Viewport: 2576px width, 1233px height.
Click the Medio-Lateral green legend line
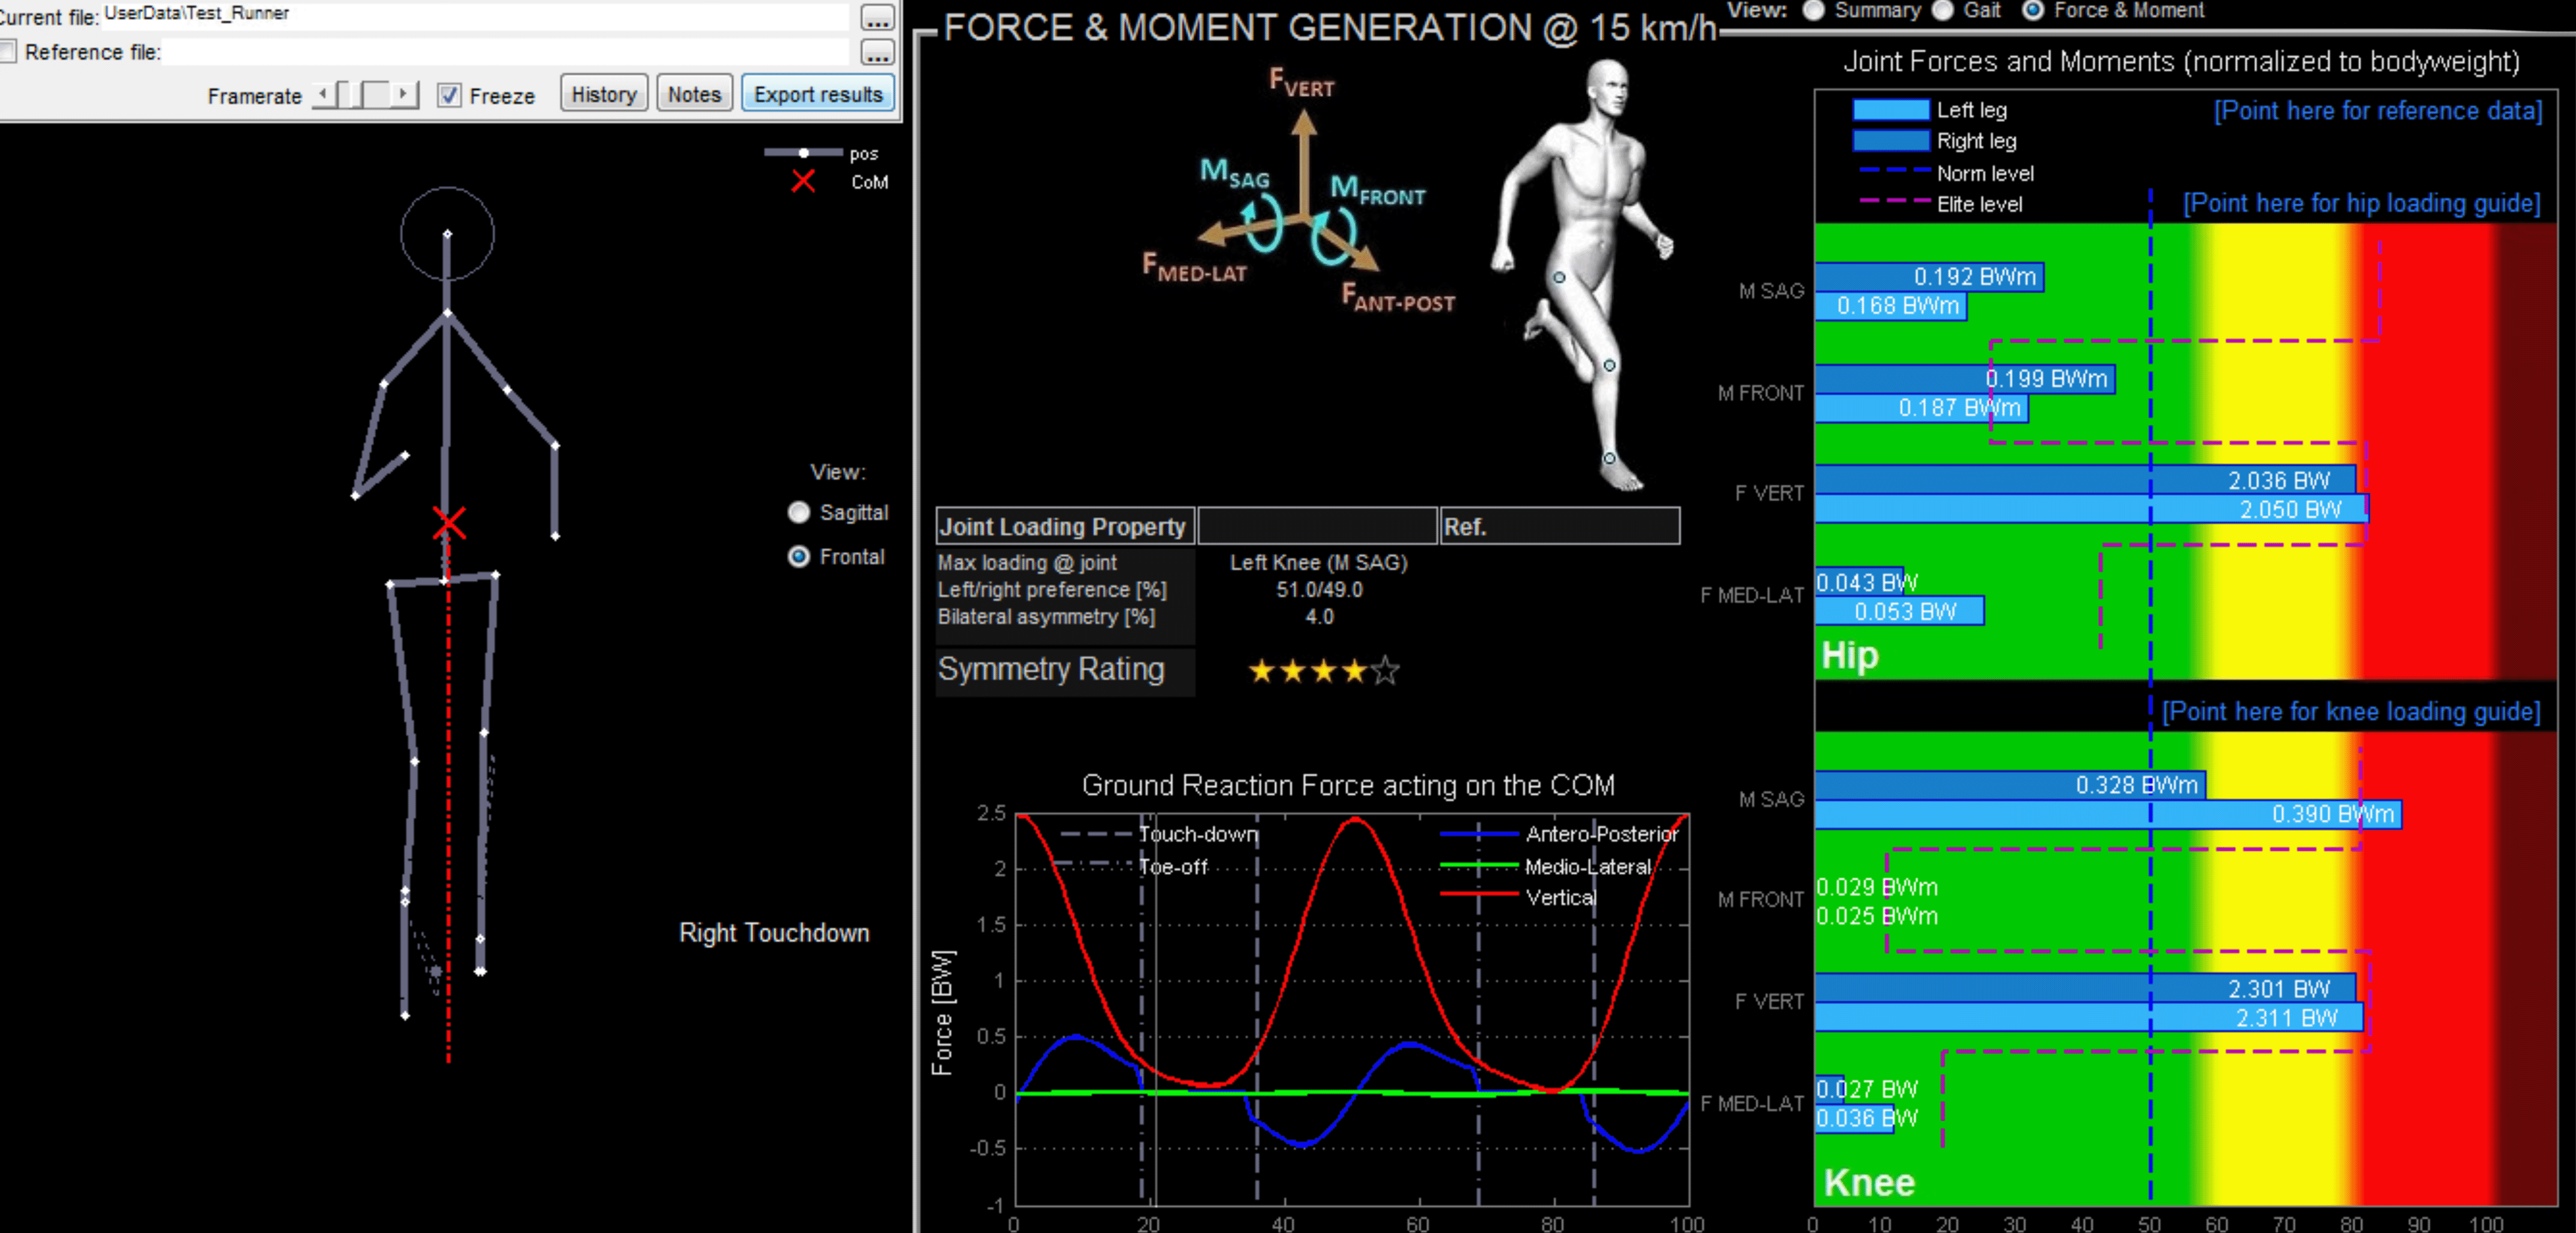click(x=1478, y=866)
